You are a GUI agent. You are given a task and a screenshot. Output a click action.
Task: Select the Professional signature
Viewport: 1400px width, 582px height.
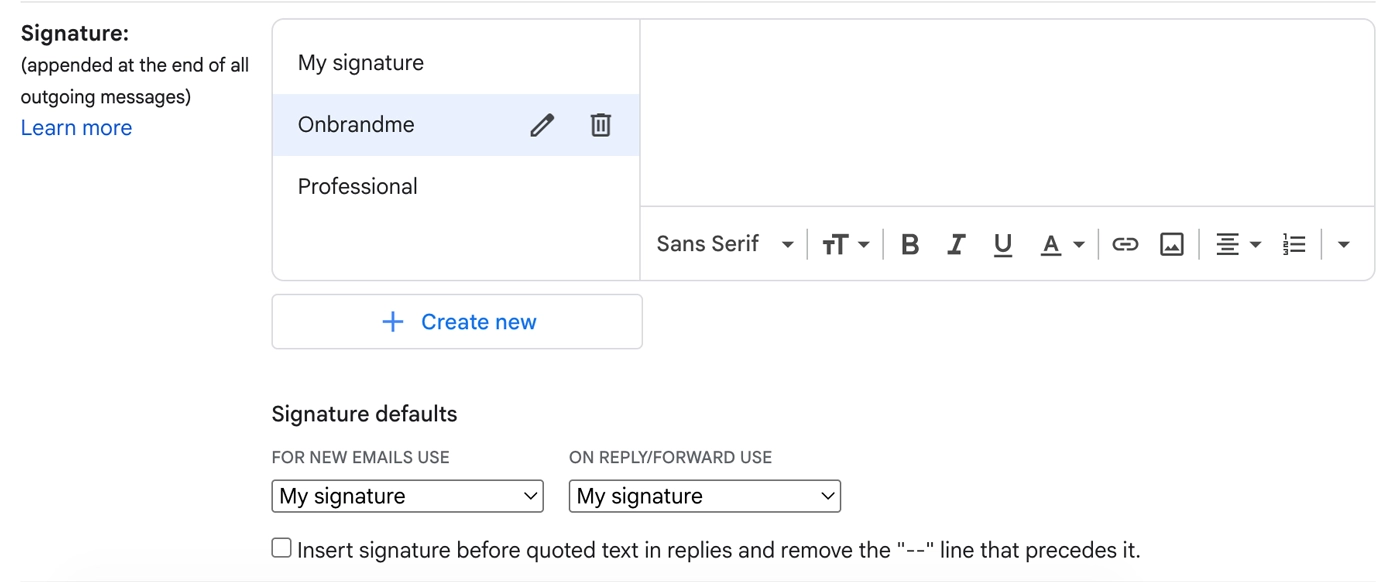(x=357, y=186)
